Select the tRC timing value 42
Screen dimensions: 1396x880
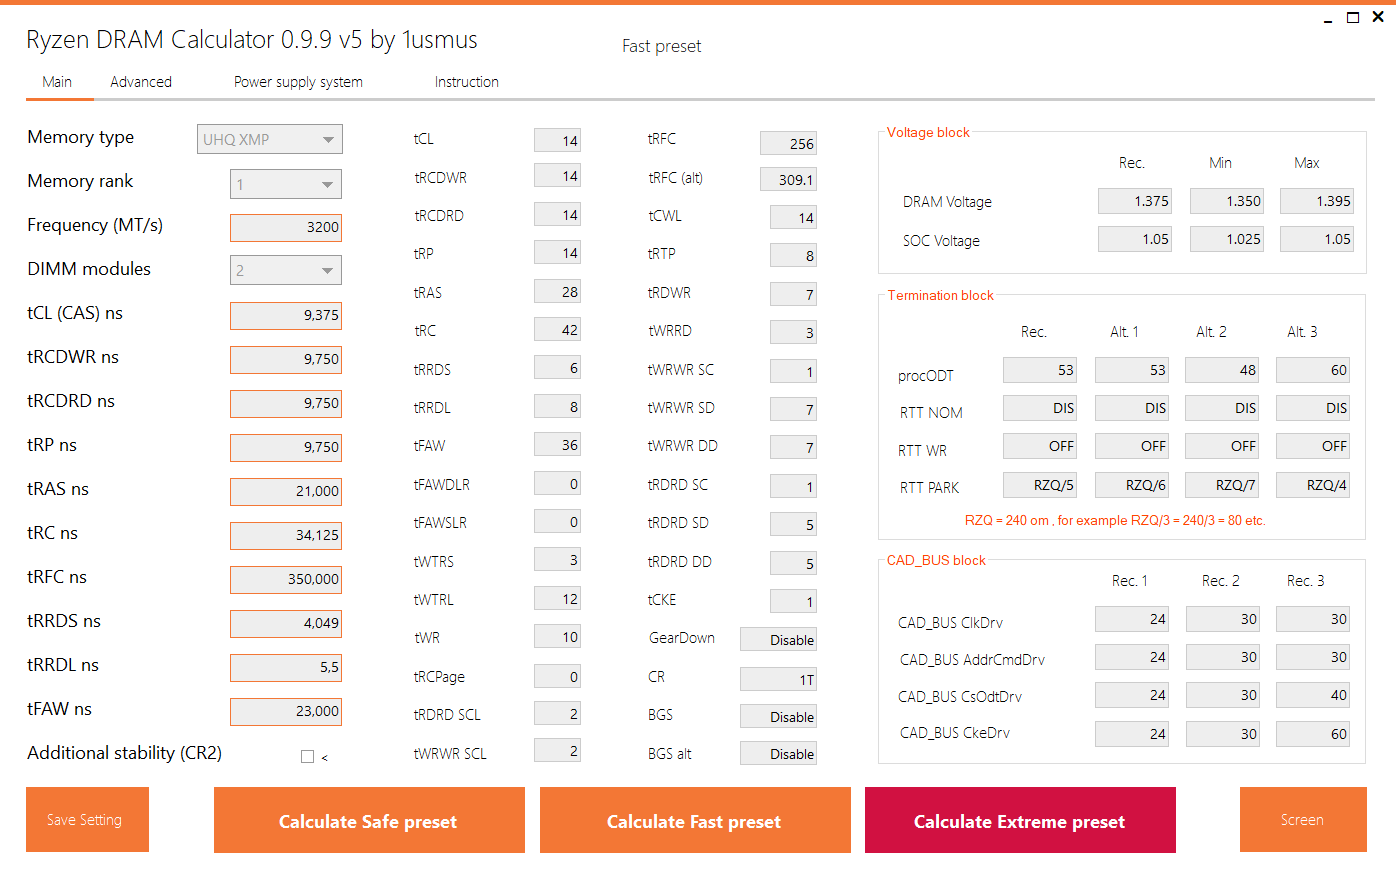point(557,330)
